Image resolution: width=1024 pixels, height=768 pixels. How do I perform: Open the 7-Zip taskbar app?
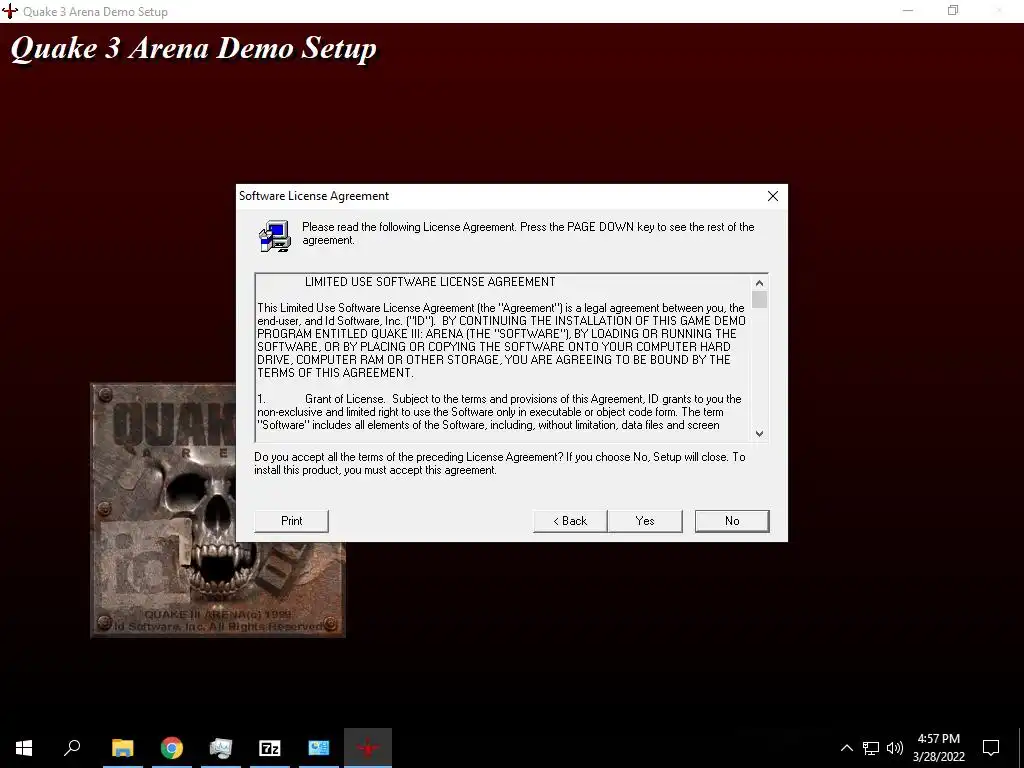point(270,748)
